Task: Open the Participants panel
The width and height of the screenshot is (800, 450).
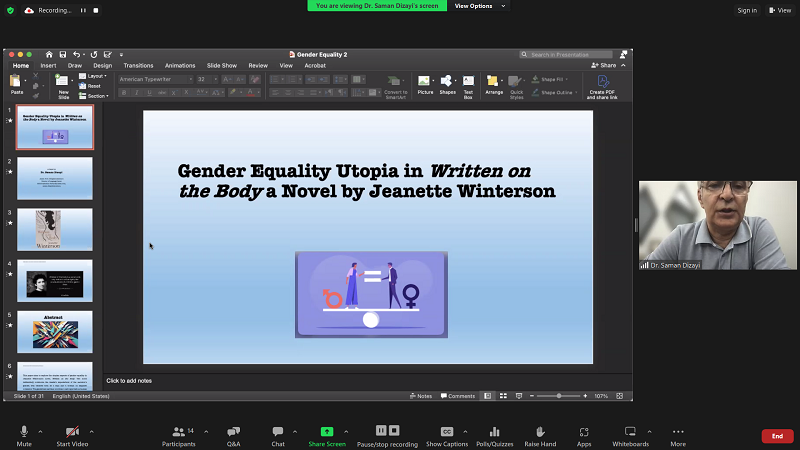Action: click(x=181, y=432)
